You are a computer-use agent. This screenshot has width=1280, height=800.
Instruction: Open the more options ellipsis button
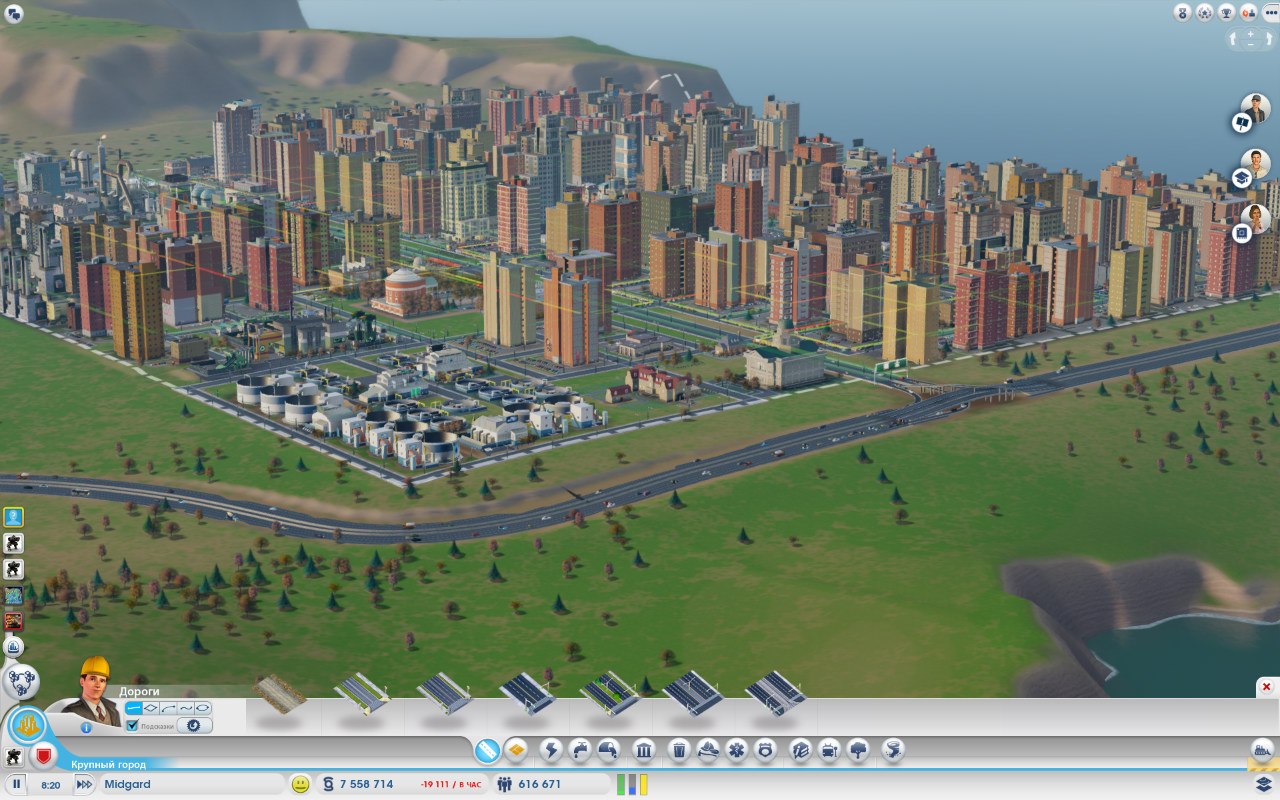(x=1270, y=13)
